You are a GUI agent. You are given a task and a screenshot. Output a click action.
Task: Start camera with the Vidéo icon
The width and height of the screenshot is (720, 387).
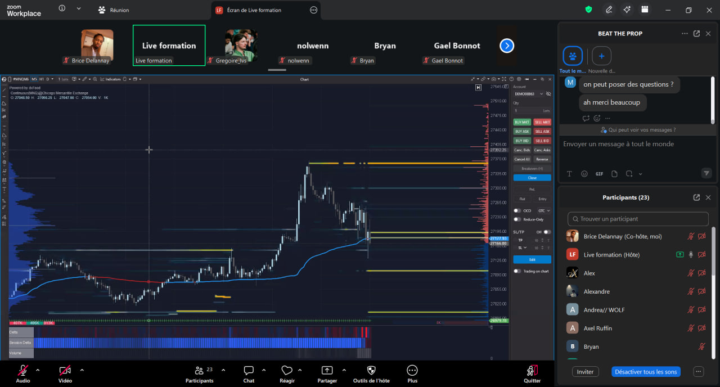point(65,370)
